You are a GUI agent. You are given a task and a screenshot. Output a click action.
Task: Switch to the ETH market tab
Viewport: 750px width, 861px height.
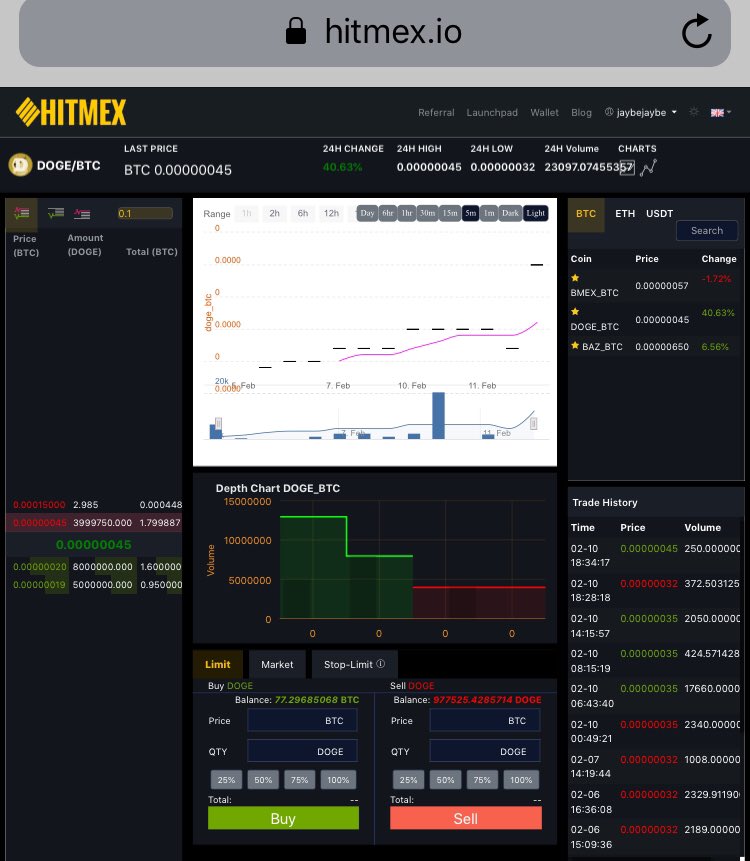625,214
